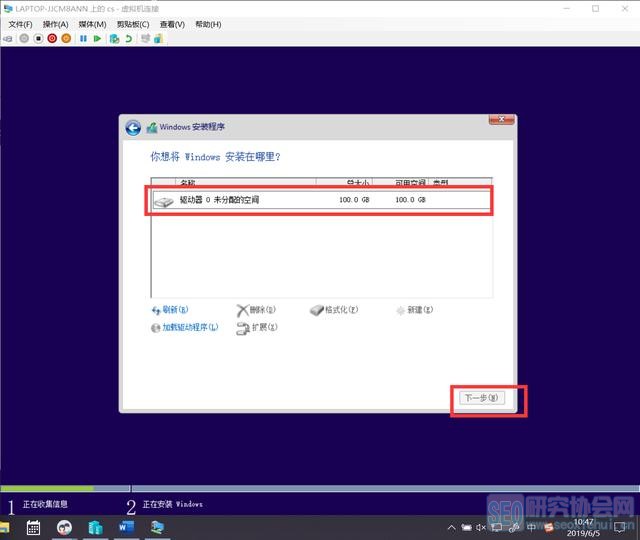Open the 文件(F) menu
640x540 pixels.
click(20, 24)
